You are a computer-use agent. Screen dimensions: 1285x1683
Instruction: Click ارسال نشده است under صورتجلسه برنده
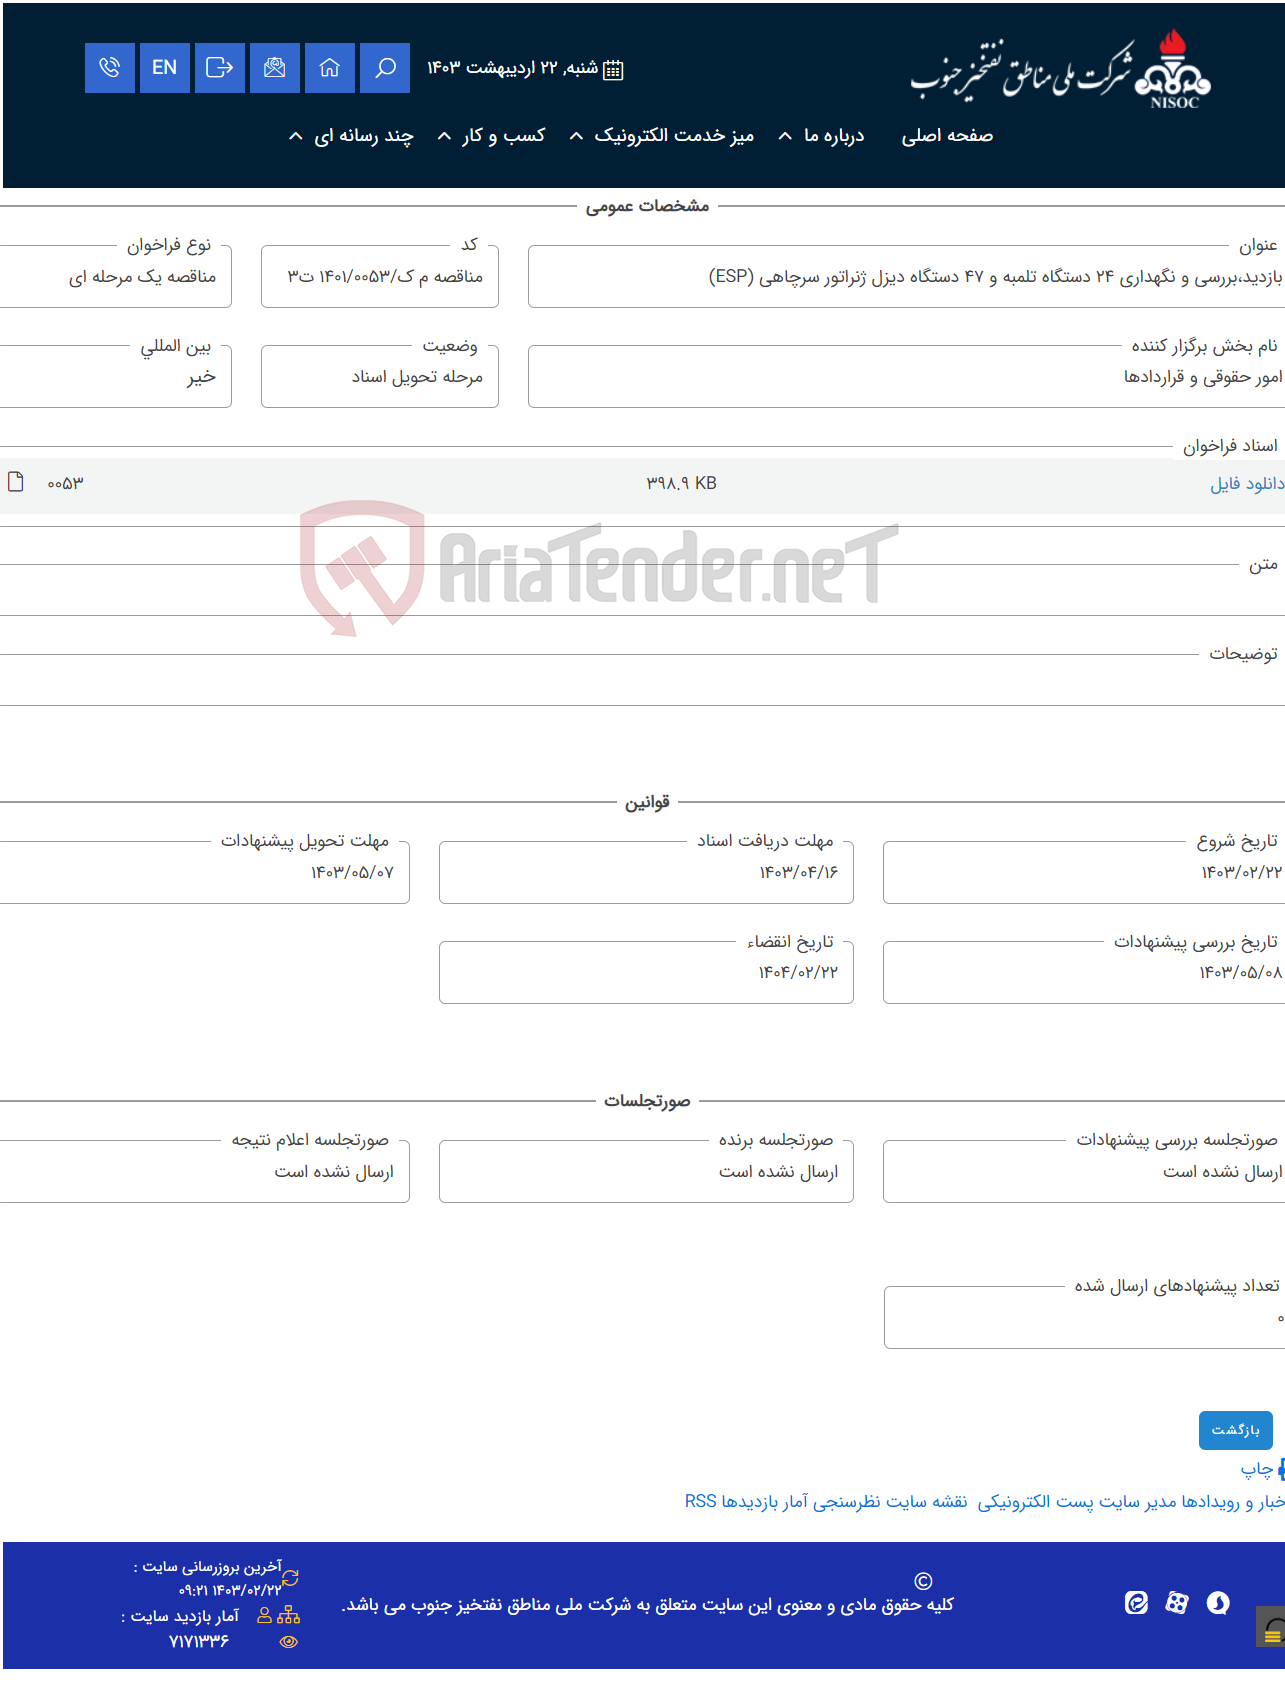(x=778, y=1172)
